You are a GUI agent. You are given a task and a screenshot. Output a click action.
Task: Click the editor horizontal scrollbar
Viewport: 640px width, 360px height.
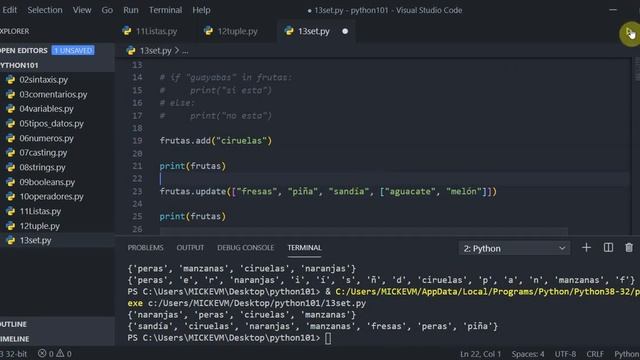[363, 231]
